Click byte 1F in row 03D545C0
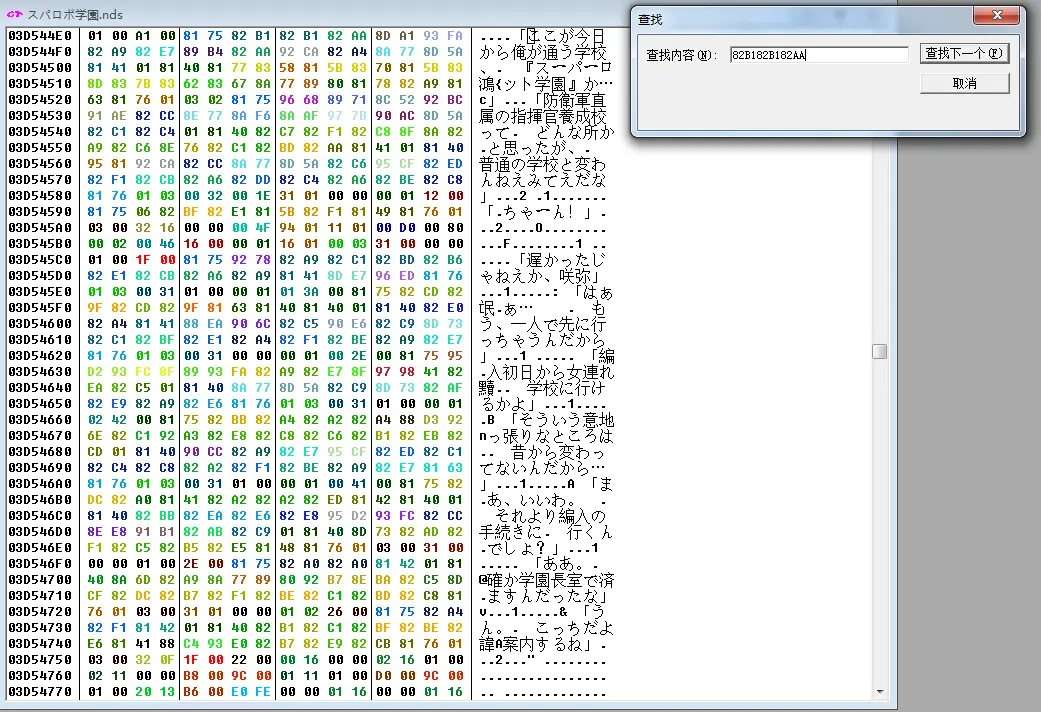1041x712 pixels. tap(142, 260)
